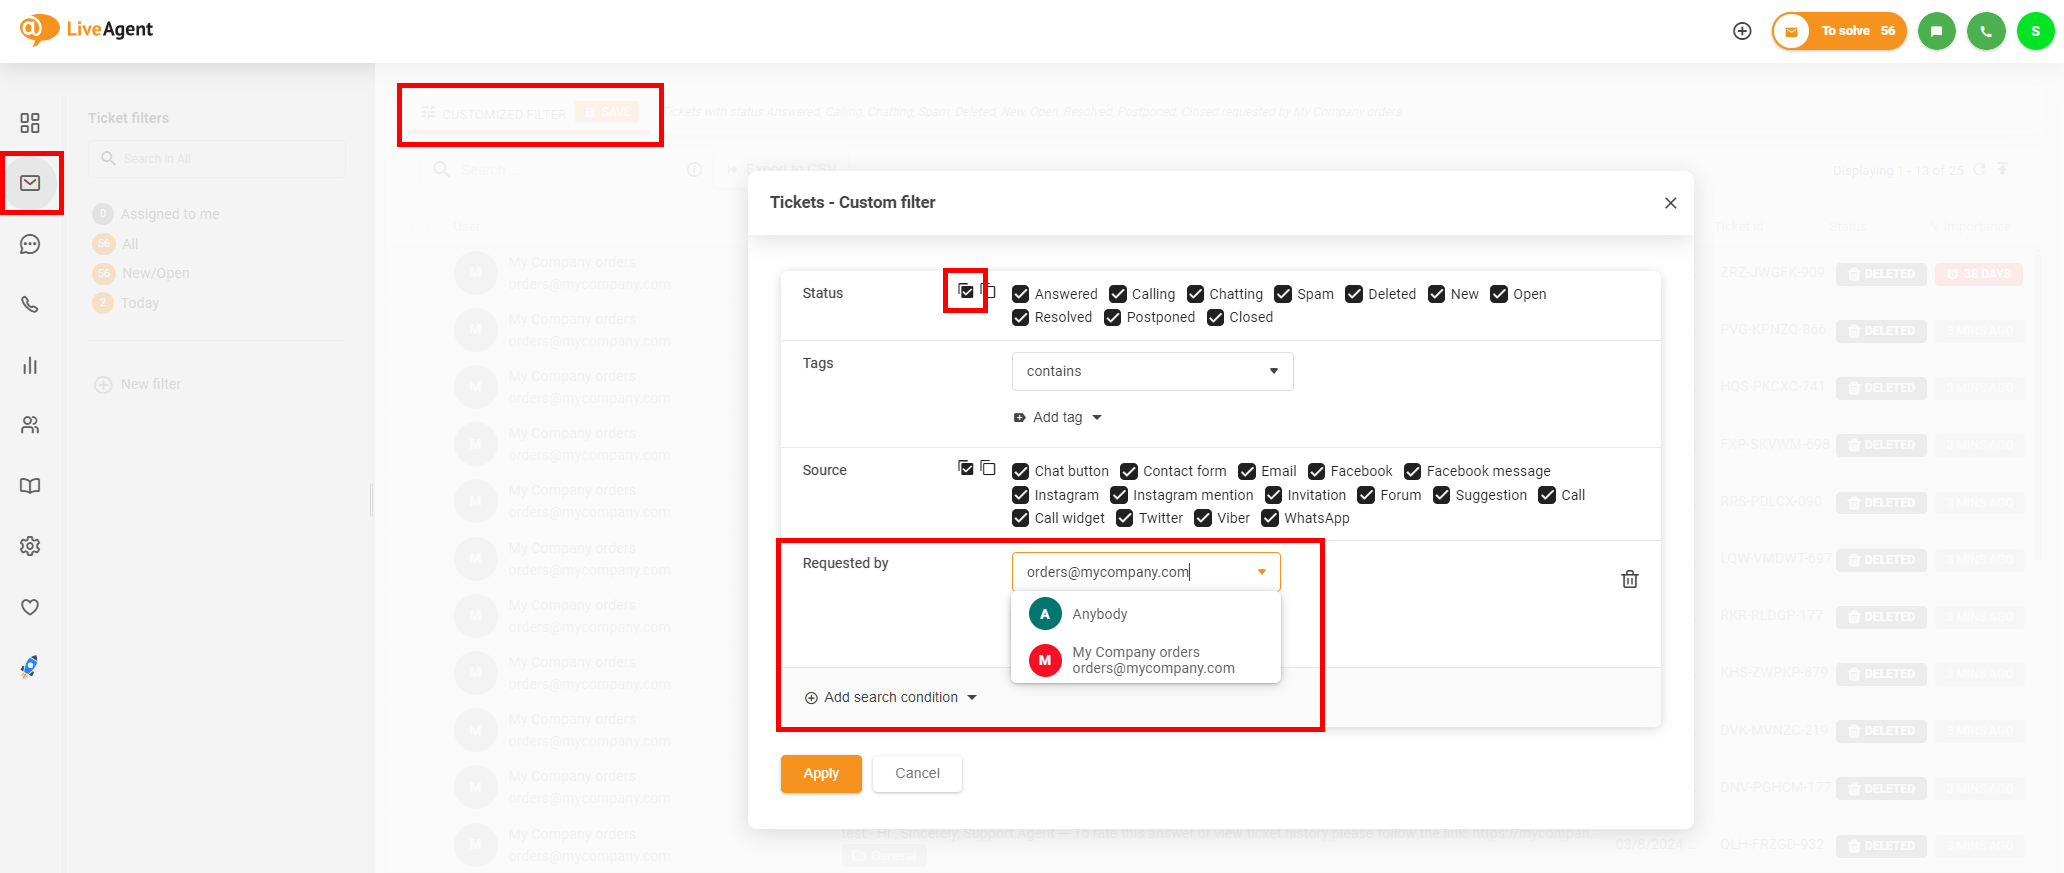This screenshot has height=873, width=2064.
Task: Apply the custom filter
Action: tap(820, 773)
